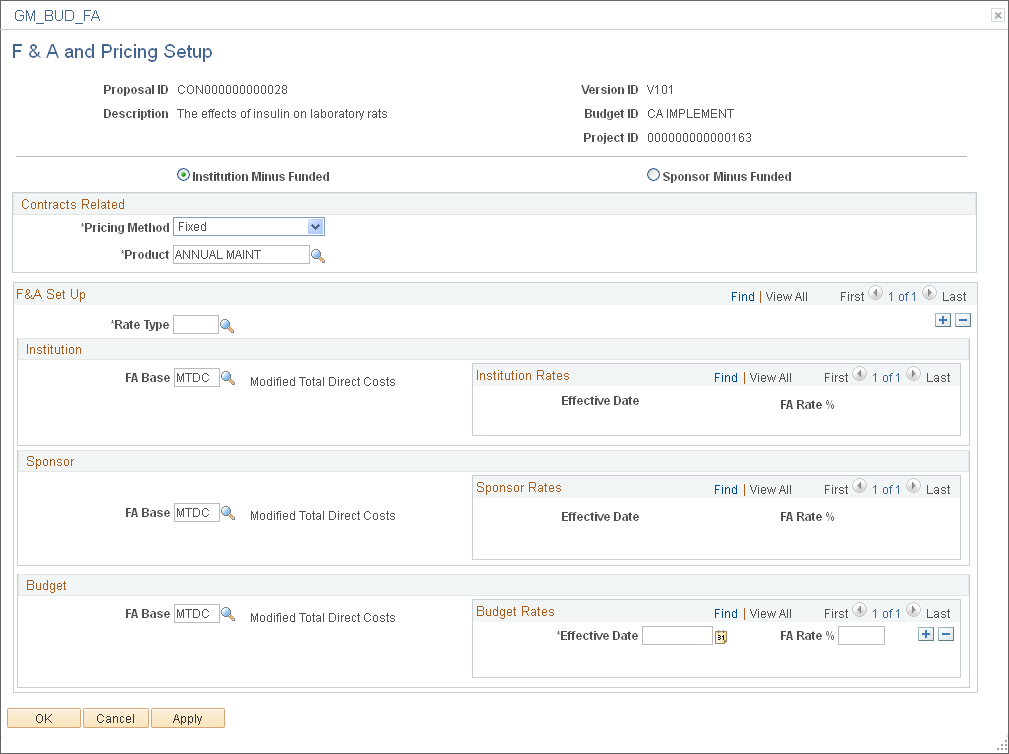1009x754 pixels.
Task: Focus the Institution FA Base field
Action: pos(197,378)
